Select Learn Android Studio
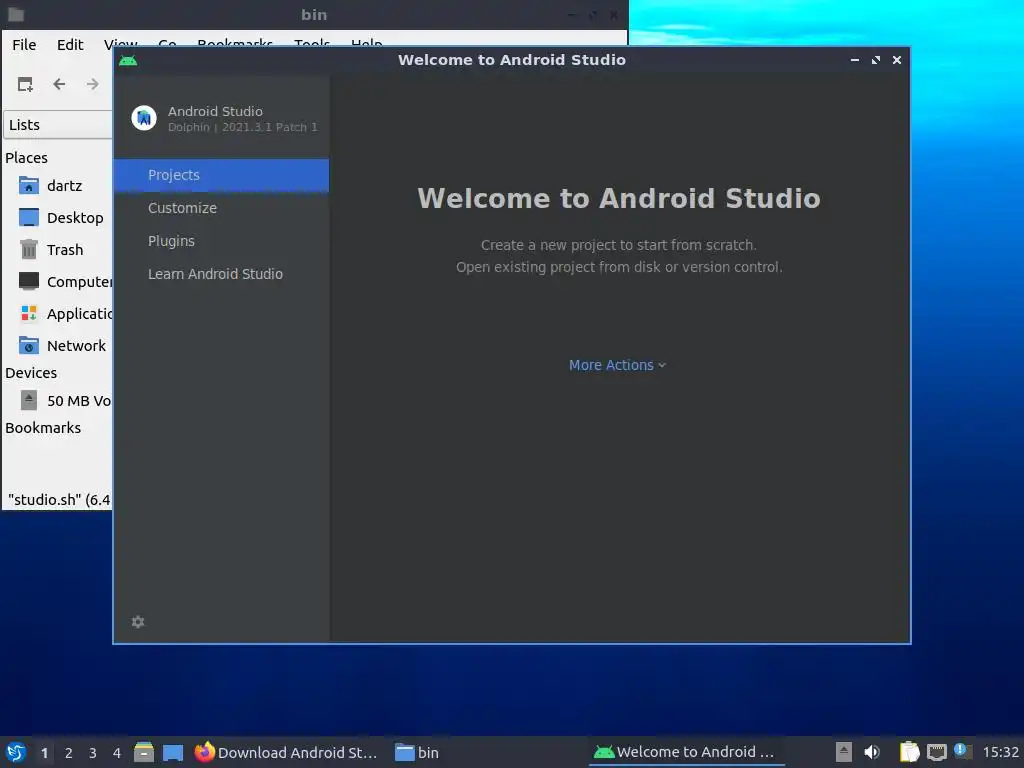 (x=215, y=274)
